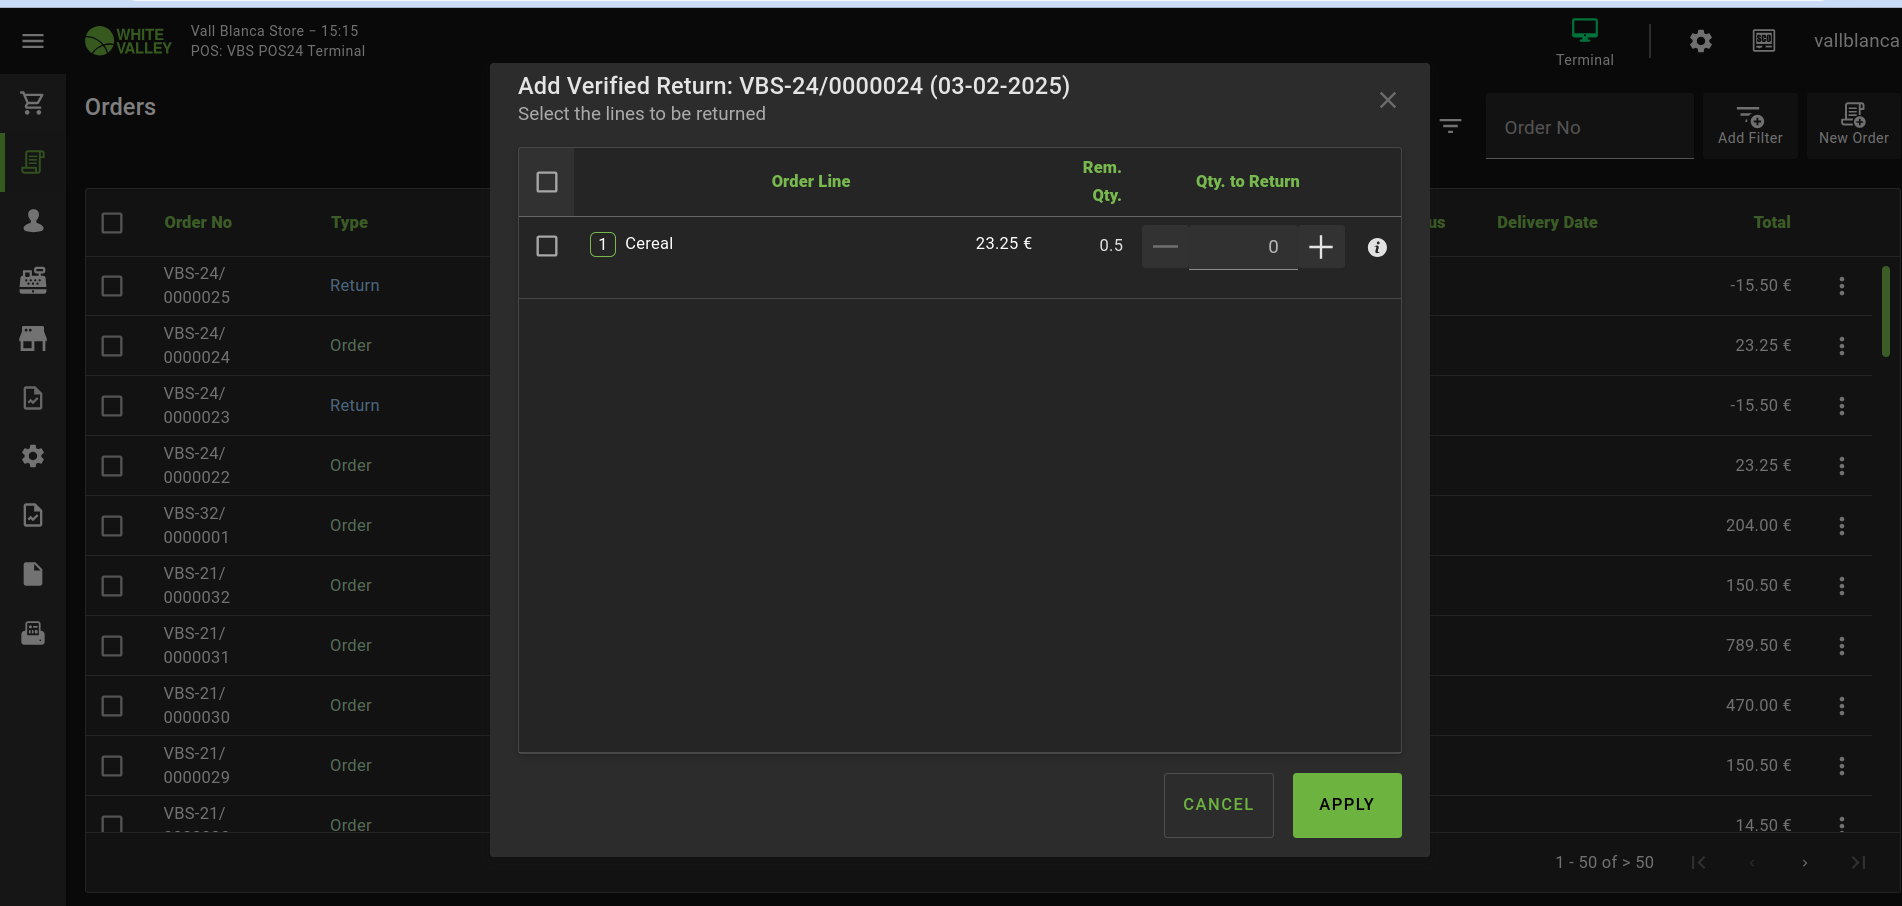The image size is (1902, 906).
Task: Check the Cereal line checkbox
Action: (x=547, y=246)
